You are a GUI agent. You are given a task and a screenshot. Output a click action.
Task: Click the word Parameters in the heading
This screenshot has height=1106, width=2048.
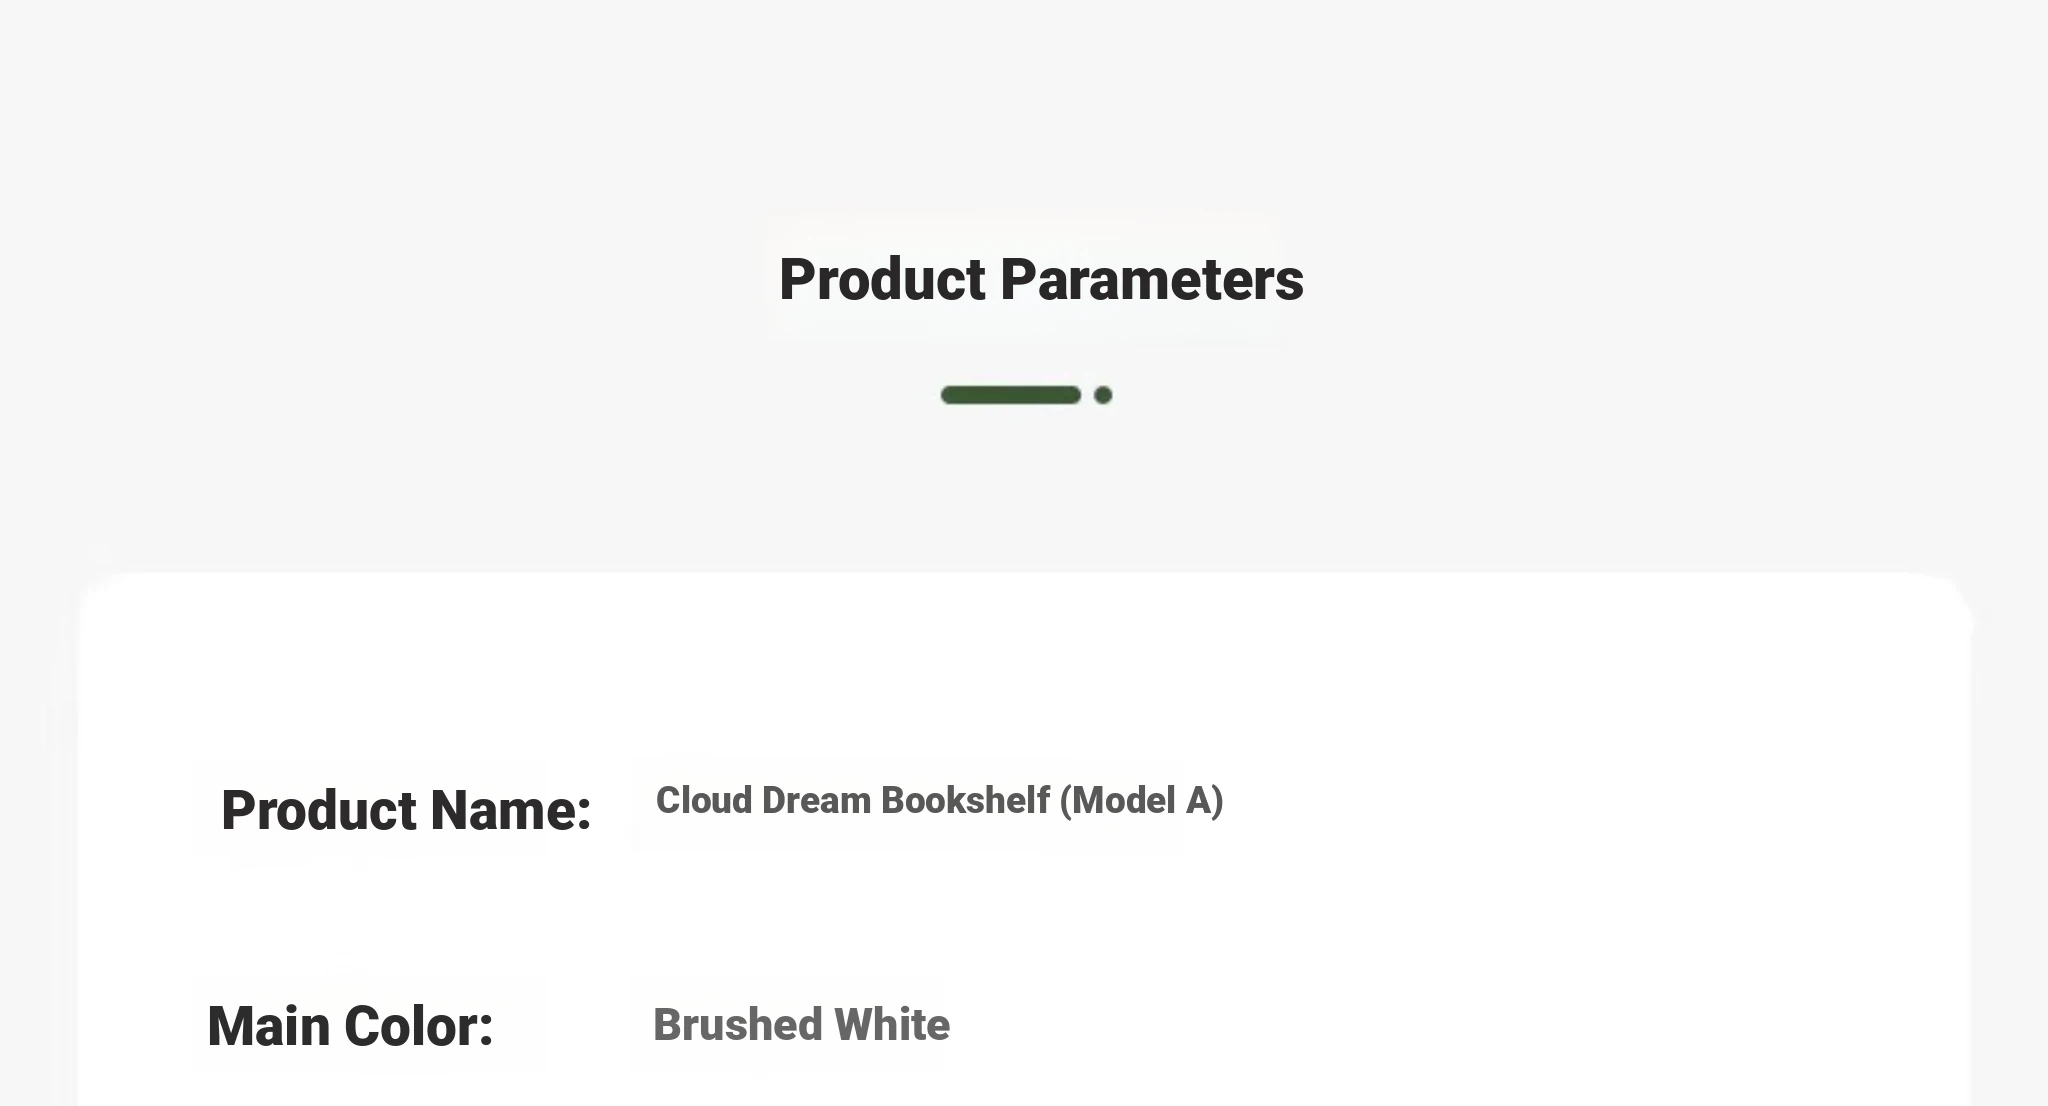tap(1152, 279)
